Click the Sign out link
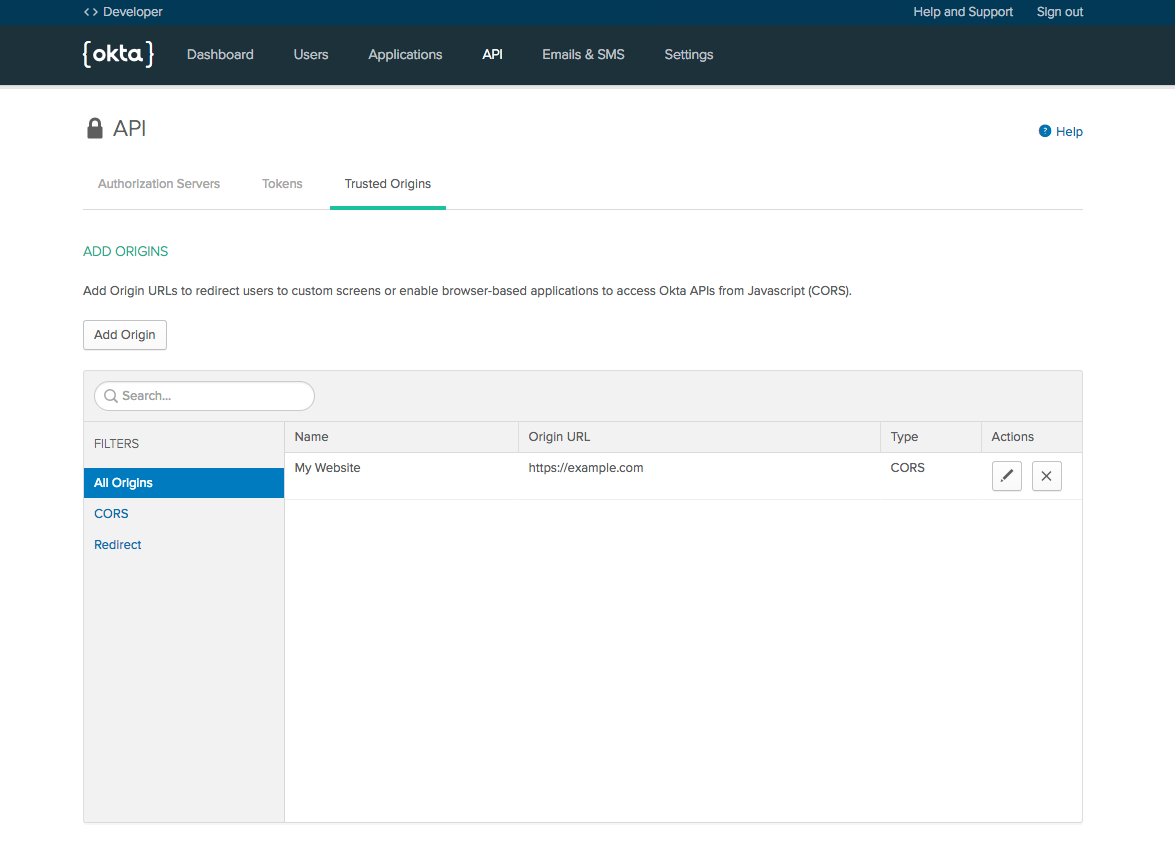This screenshot has height=849, width=1175. click(1060, 12)
